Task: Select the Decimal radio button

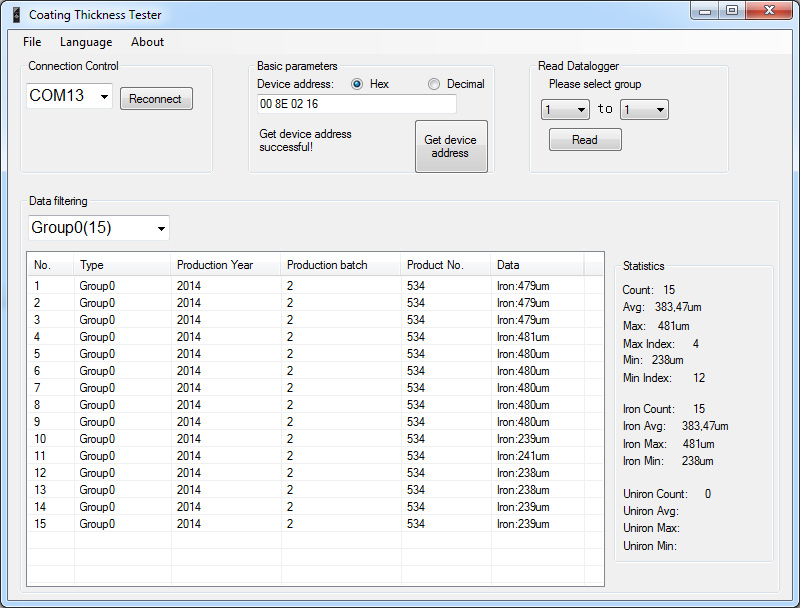Action: pos(434,84)
